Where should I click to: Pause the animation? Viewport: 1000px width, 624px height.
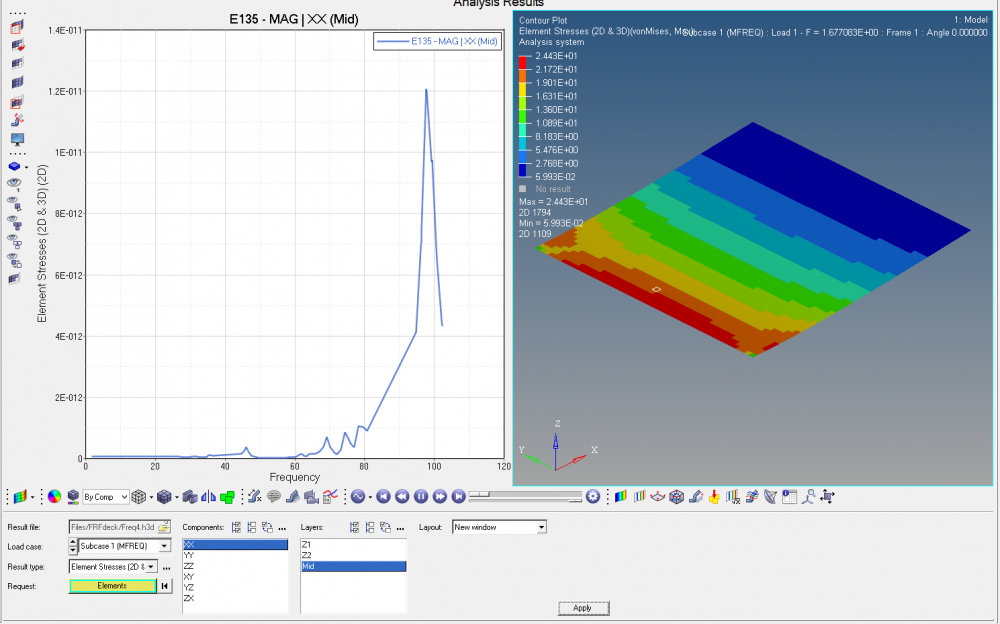point(421,496)
